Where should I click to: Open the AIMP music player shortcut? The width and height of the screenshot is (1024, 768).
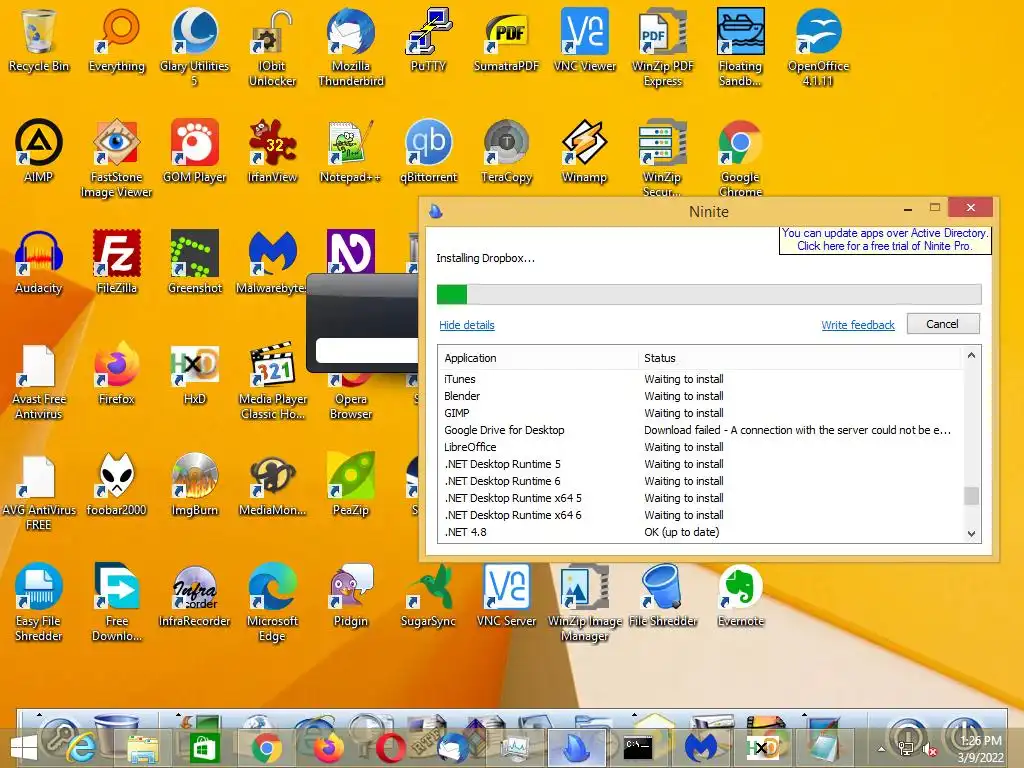point(39,150)
